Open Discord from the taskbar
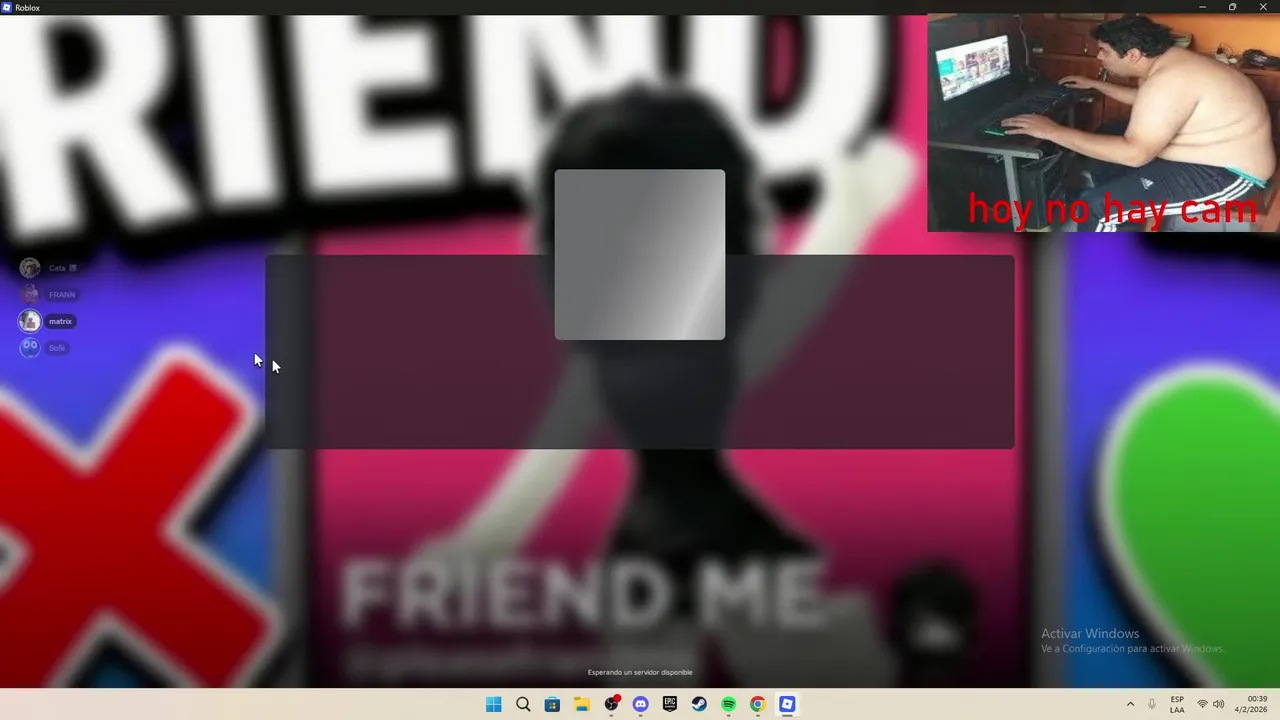1280x720 pixels. (641, 704)
